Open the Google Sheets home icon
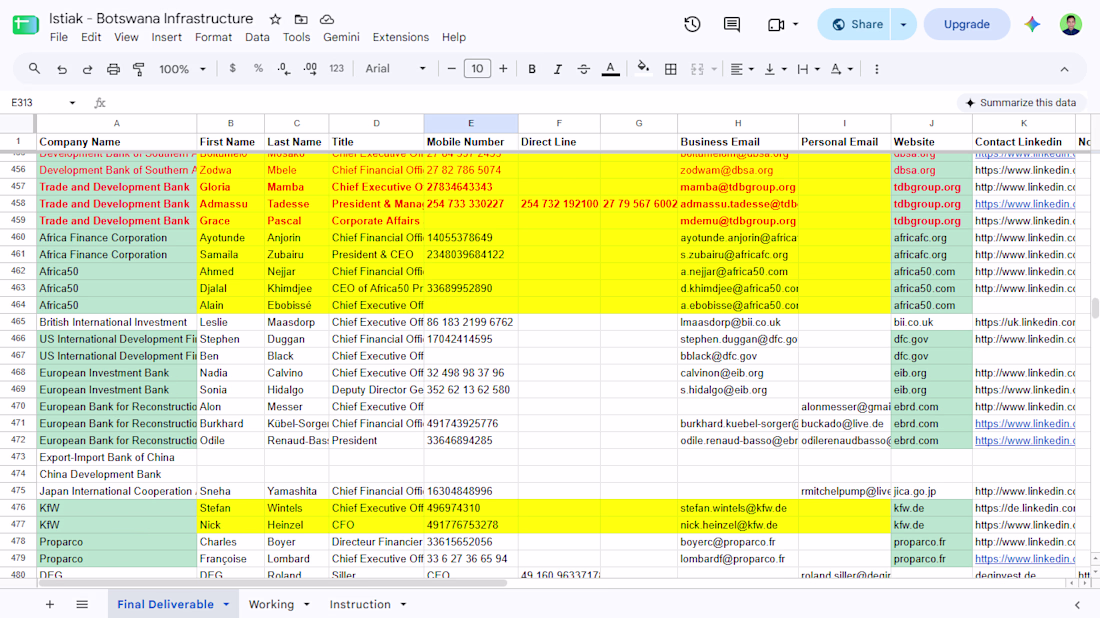Image resolution: width=1100 pixels, height=618 pixels. tap(26, 25)
